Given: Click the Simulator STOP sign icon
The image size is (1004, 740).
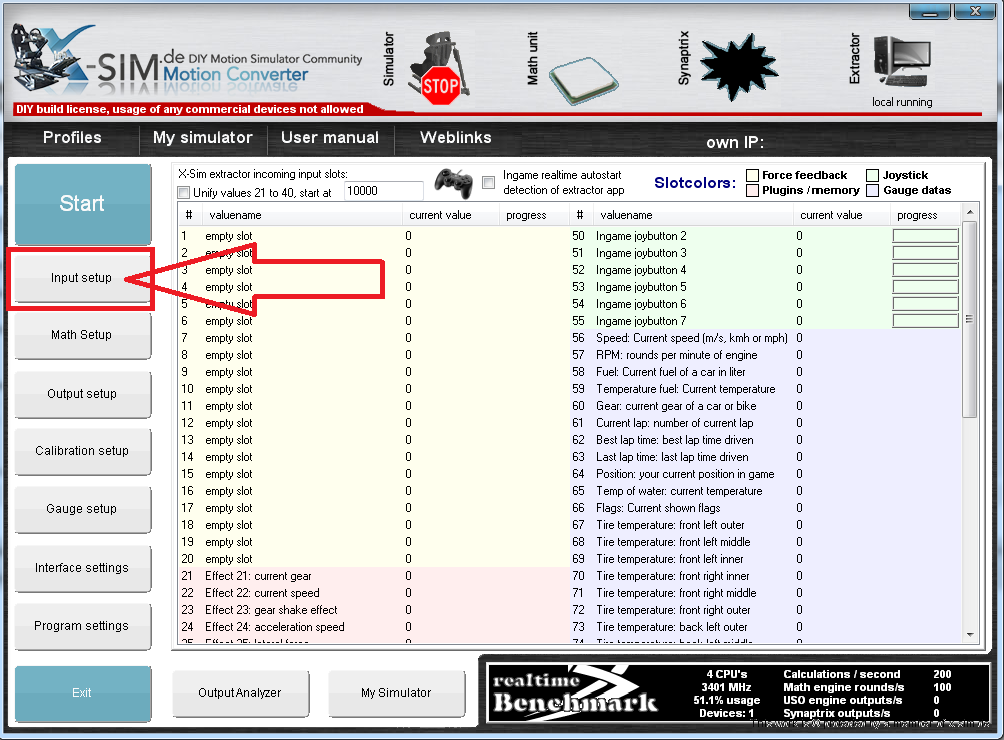Looking at the screenshot, I should (x=440, y=85).
